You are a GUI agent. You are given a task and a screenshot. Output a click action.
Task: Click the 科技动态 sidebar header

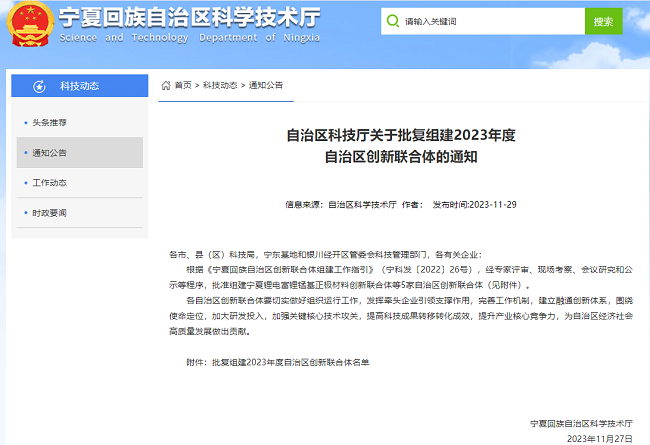[77, 87]
